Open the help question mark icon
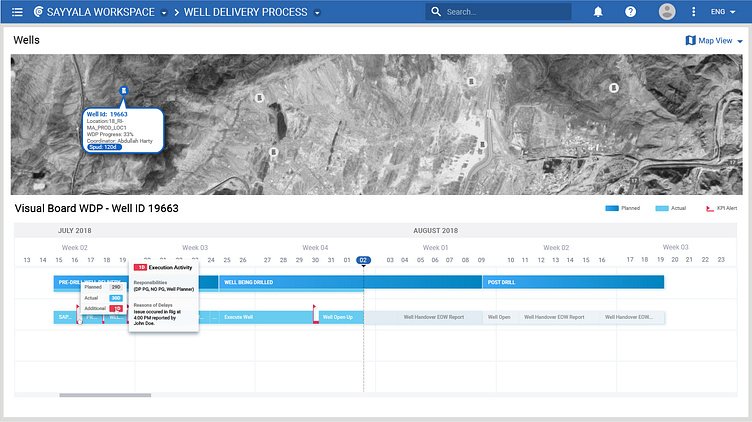 [630, 12]
